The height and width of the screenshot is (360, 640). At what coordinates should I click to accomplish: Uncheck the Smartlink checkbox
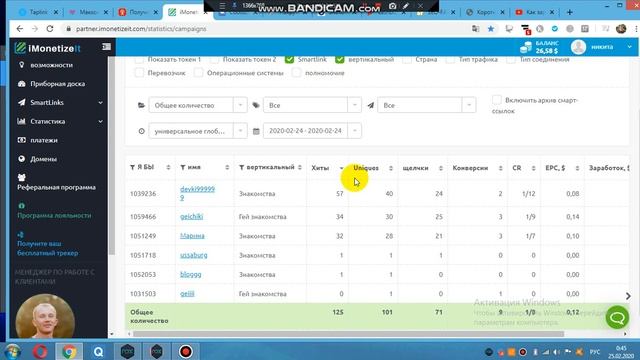289,60
